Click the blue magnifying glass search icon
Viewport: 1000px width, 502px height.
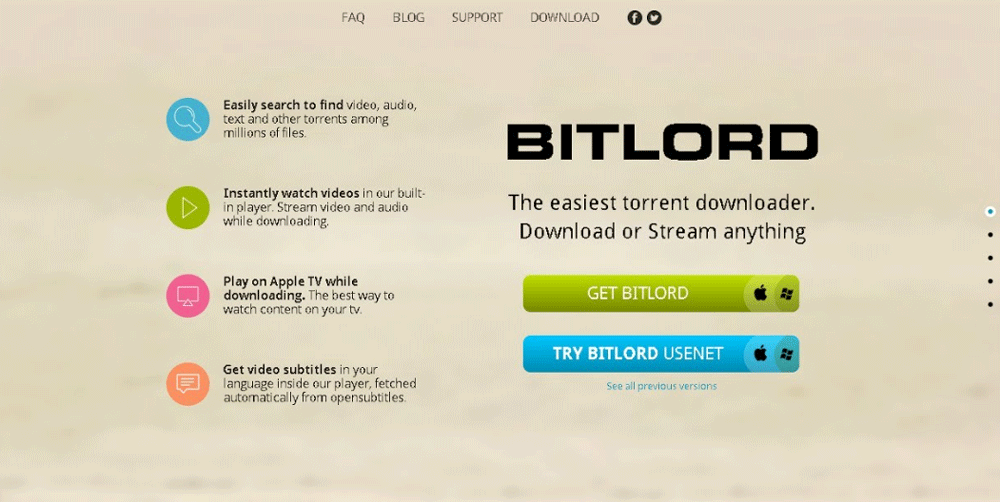point(188,119)
